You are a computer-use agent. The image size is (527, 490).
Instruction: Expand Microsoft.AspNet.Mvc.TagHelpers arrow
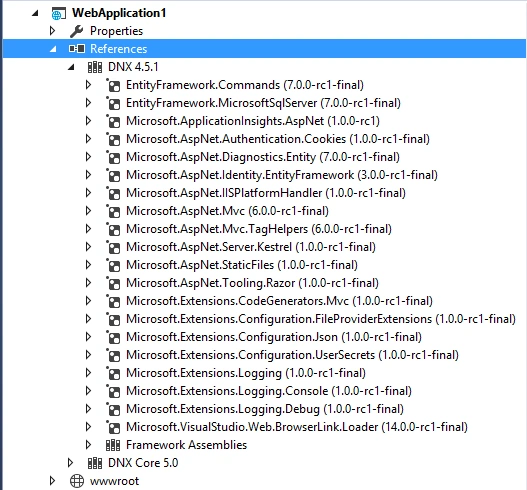88,229
